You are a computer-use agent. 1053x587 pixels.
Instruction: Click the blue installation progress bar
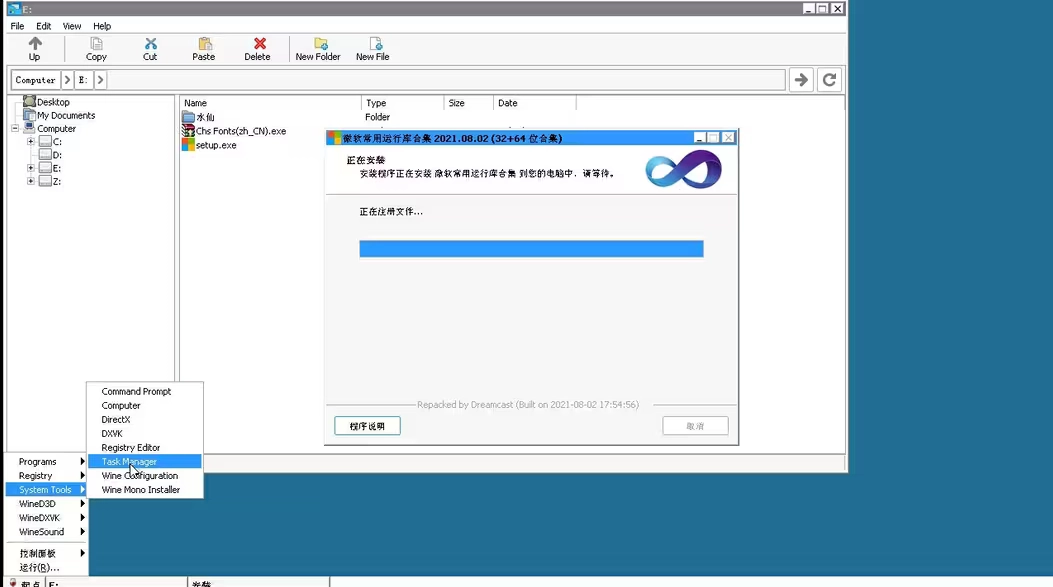pyautogui.click(x=531, y=249)
